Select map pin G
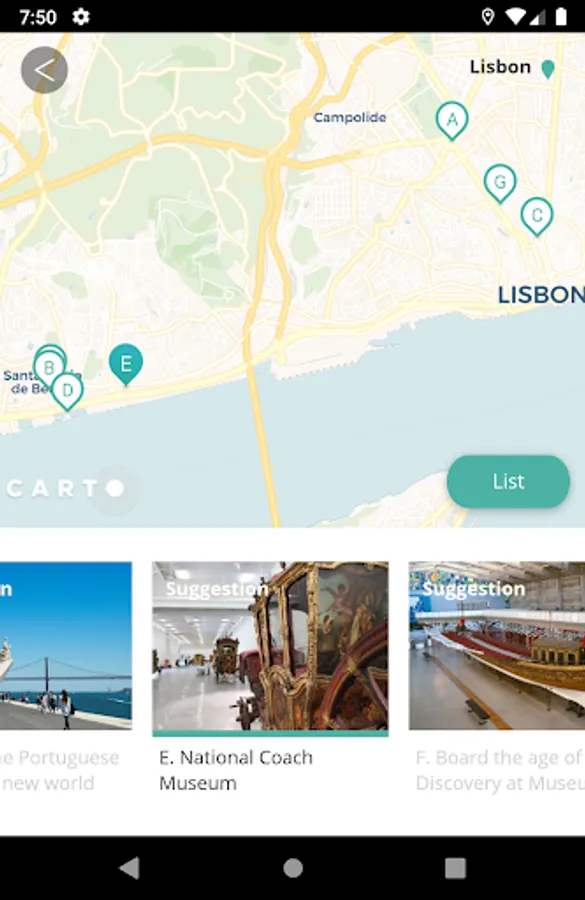This screenshot has width=585, height=900. [499, 184]
